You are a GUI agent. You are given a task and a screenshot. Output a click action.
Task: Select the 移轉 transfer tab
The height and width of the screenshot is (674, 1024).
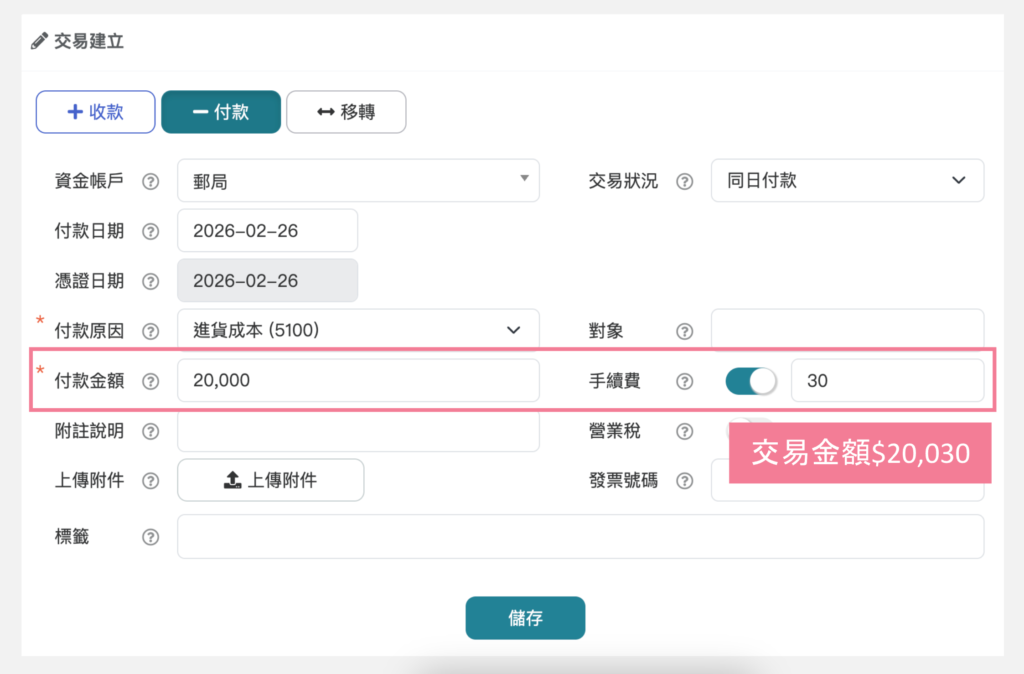tap(346, 112)
